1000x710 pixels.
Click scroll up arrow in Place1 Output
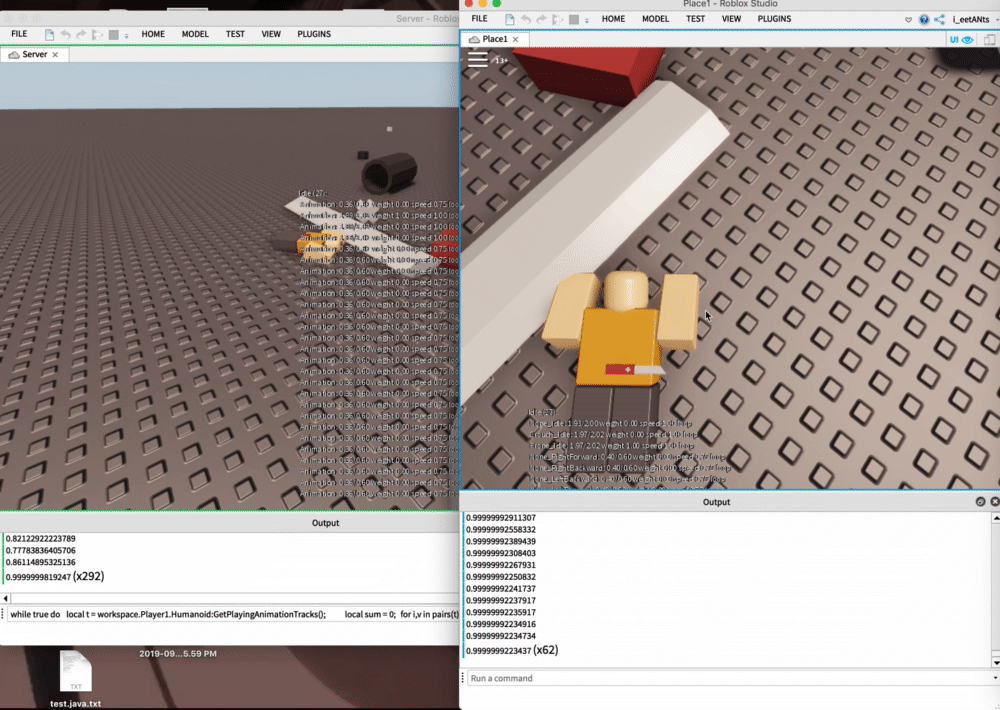[x=996, y=518]
